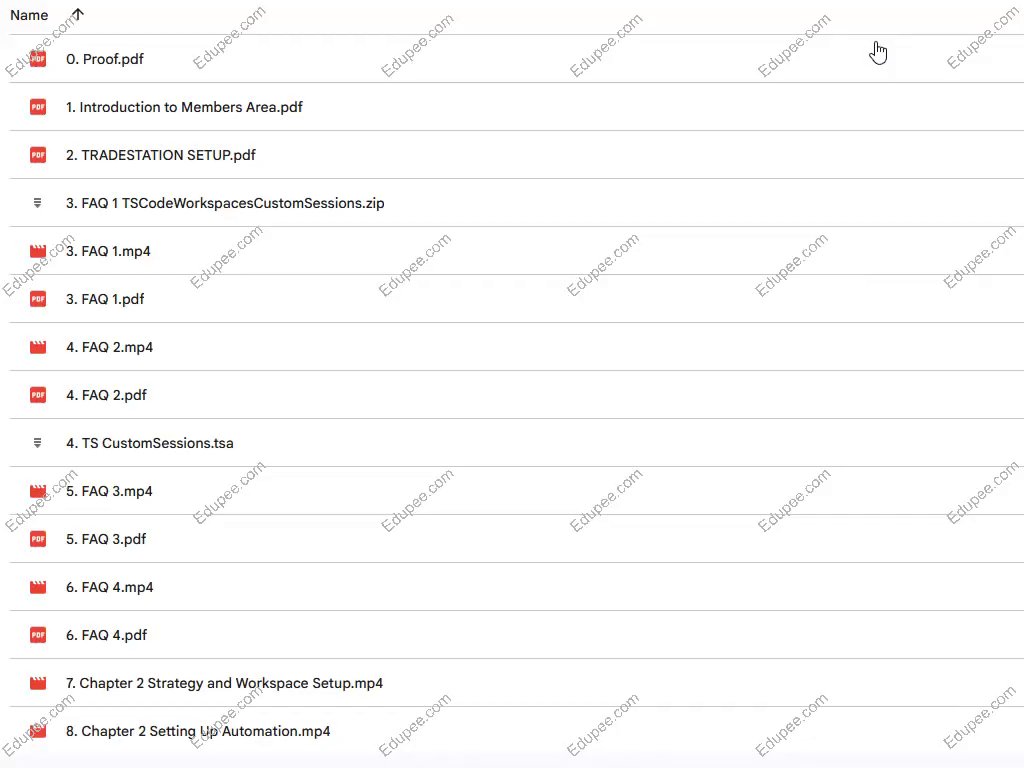Click file icon beside 4. TS CustomSessions.tsa
The image size is (1024, 768).
pyautogui.click(x=38, y=443)
